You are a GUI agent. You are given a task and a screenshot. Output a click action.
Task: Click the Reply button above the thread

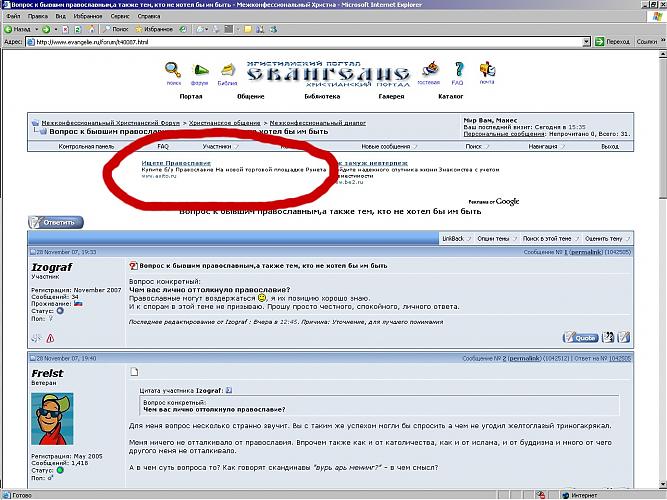tap(57, 222)
